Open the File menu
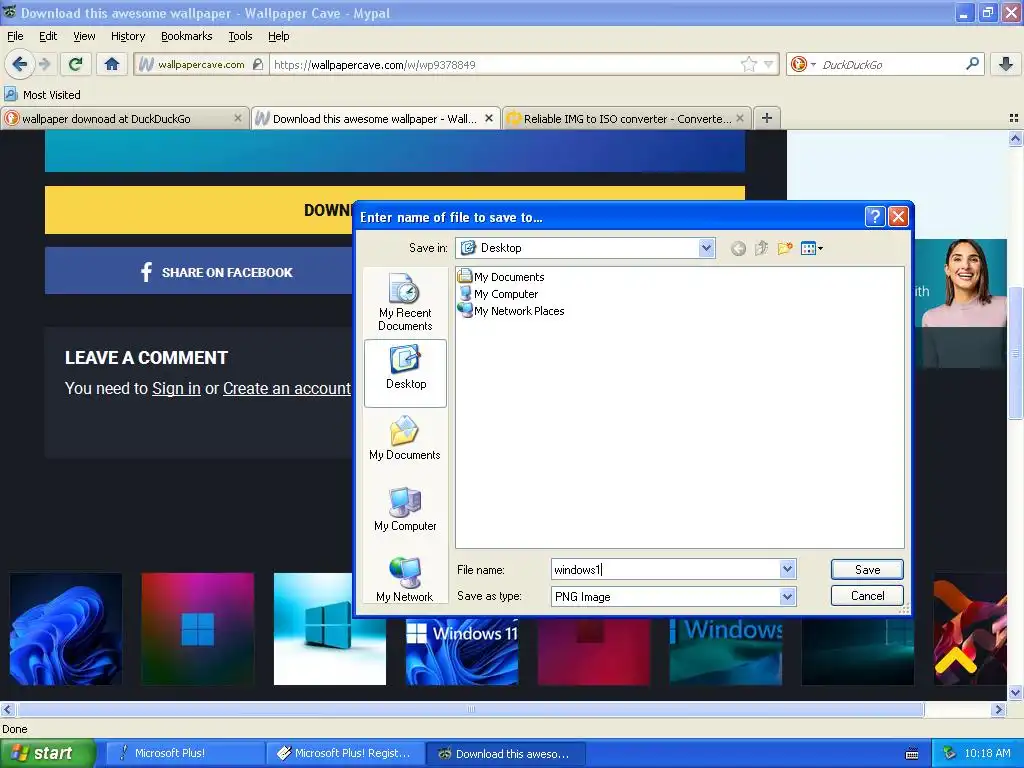 pyautogui.click(x=15, y=36)
